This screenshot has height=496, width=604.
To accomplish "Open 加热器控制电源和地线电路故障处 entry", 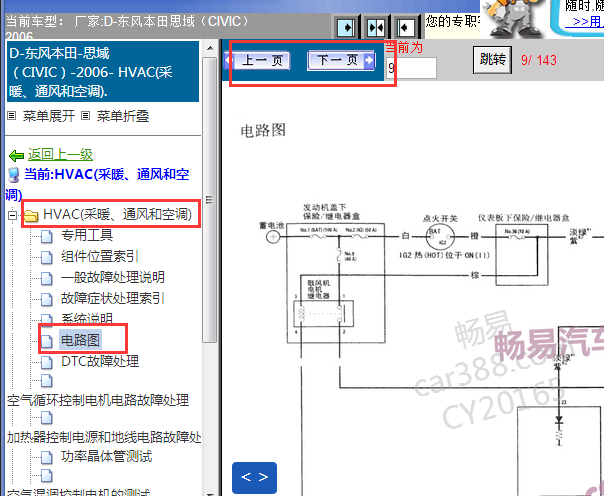I will (104, 437).
